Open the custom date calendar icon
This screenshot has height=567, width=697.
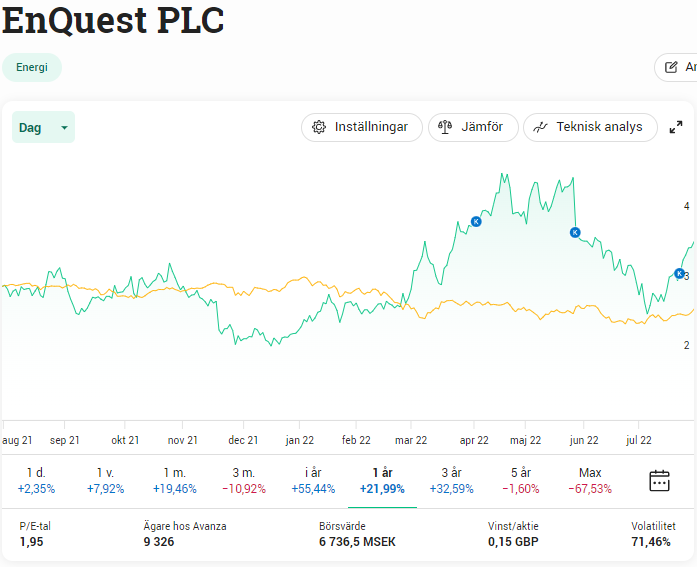coord(659,480)
